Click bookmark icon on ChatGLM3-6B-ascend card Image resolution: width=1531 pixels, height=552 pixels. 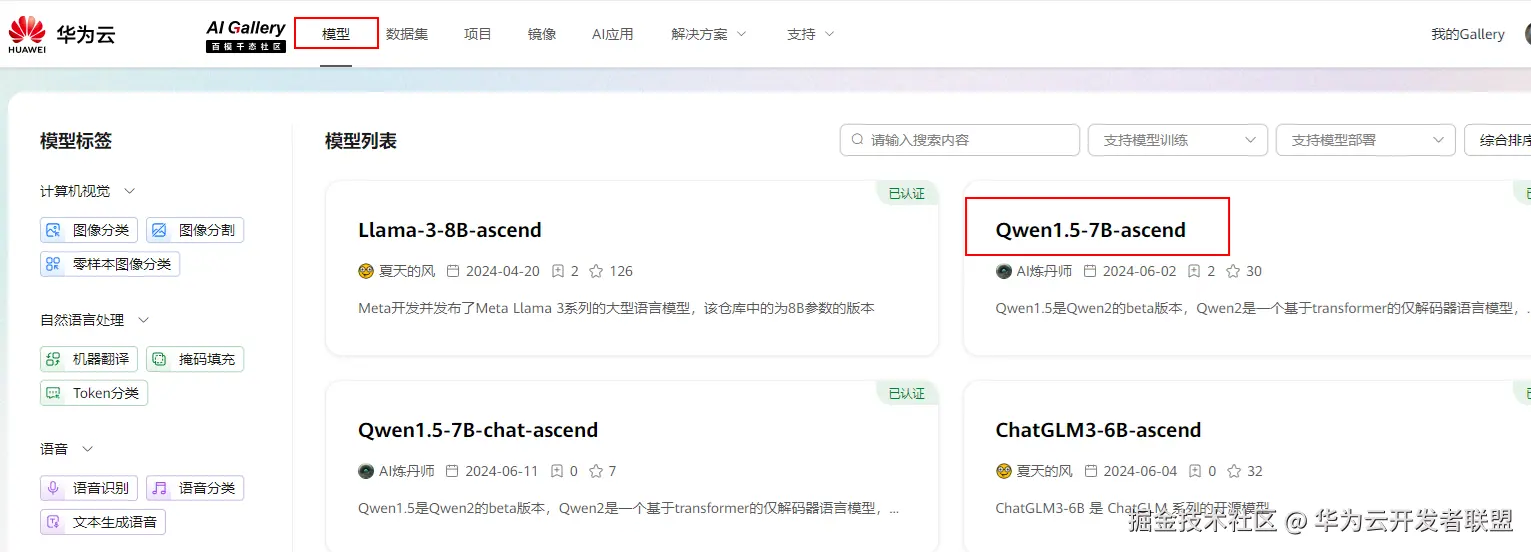coord(1195,471)
